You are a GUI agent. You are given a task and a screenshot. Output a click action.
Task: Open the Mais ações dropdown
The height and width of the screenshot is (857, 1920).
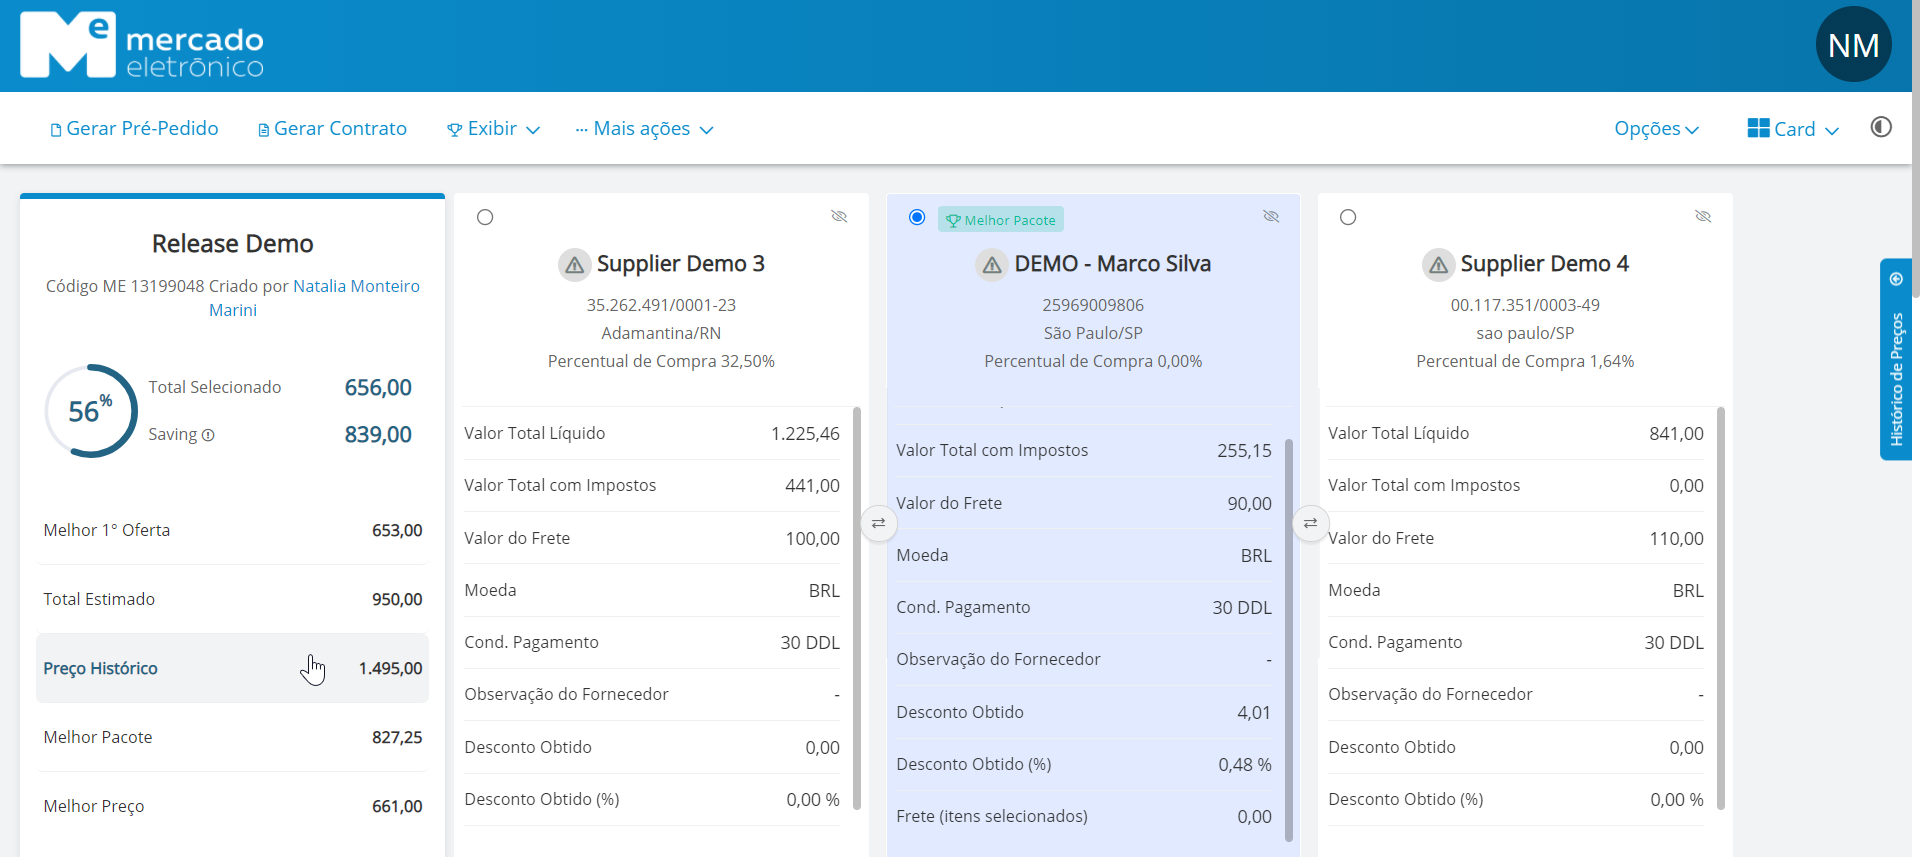[x=644, y=129]
